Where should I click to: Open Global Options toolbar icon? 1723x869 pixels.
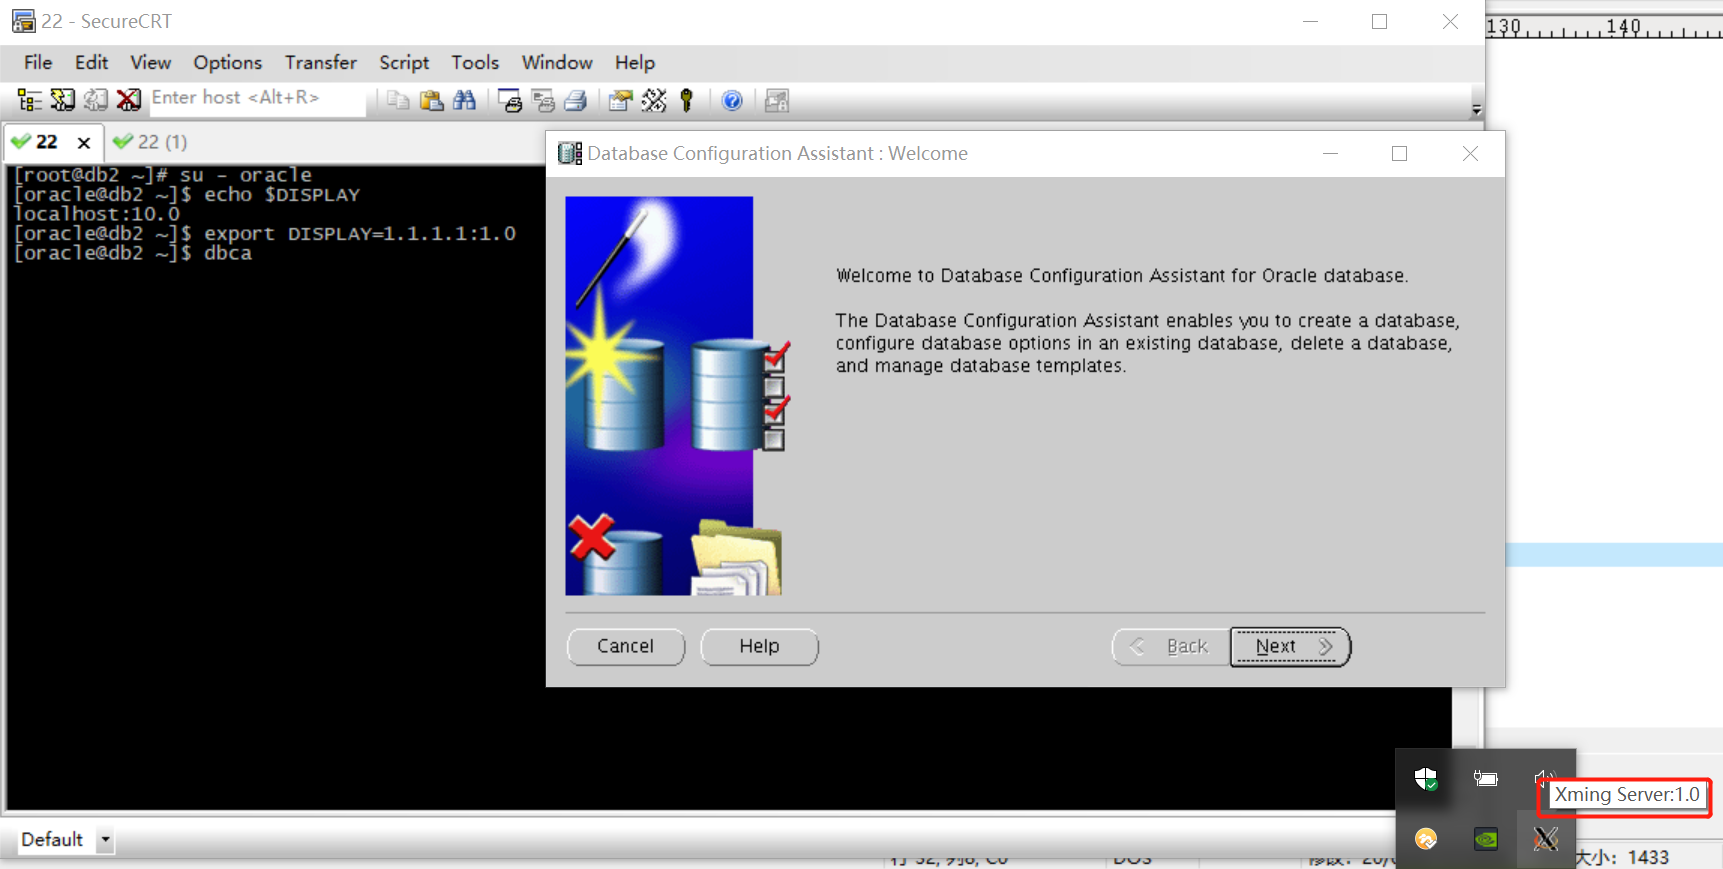click(654, 100)
